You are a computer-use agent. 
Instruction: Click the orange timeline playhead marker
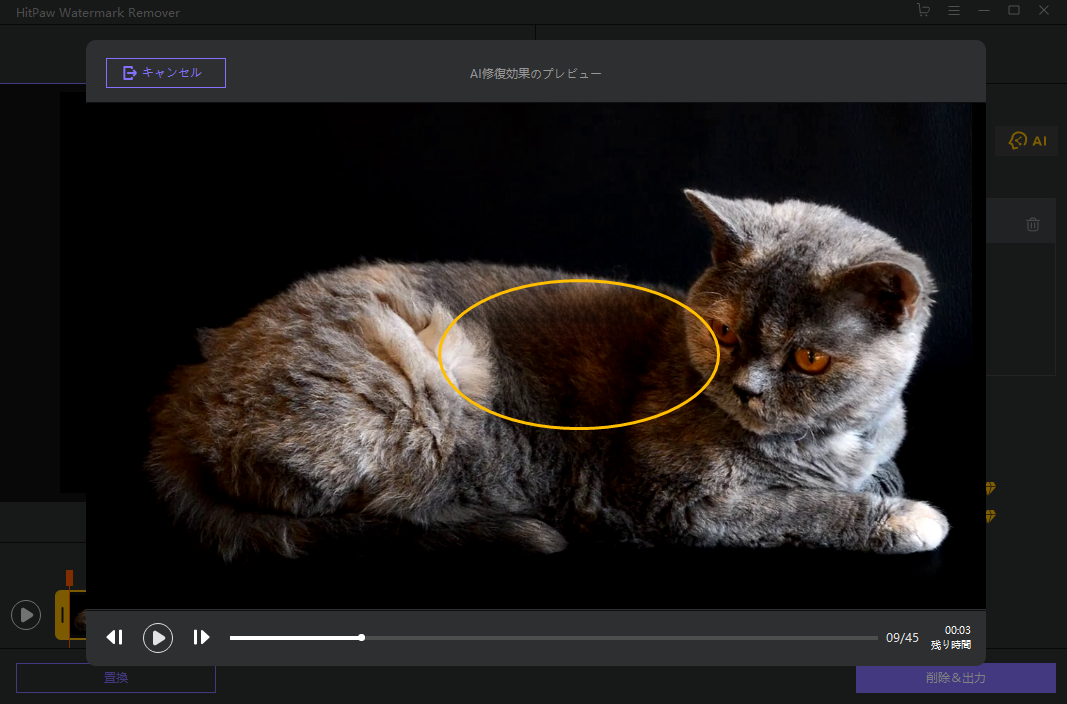click(69, 578)
